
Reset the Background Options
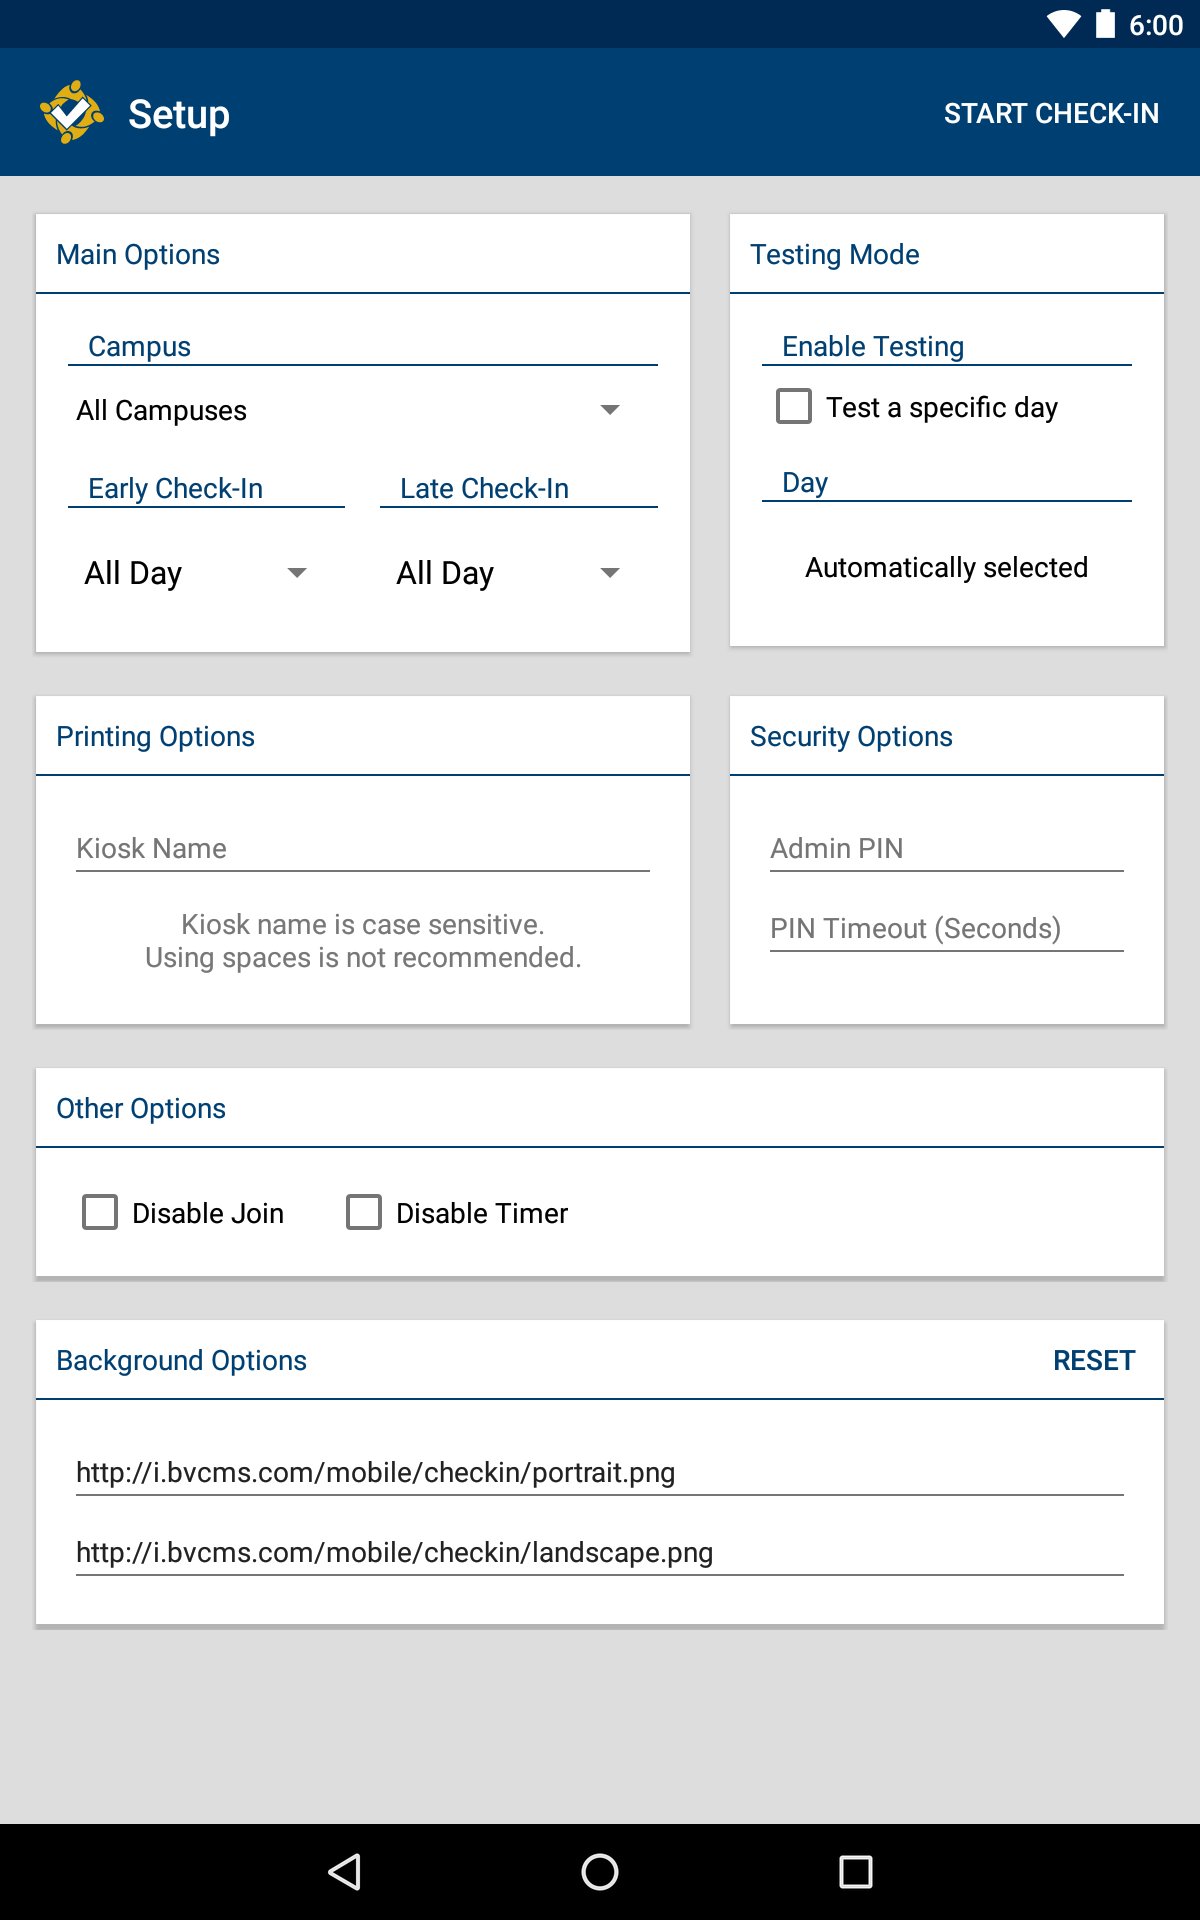(x=1094, y=1360)
